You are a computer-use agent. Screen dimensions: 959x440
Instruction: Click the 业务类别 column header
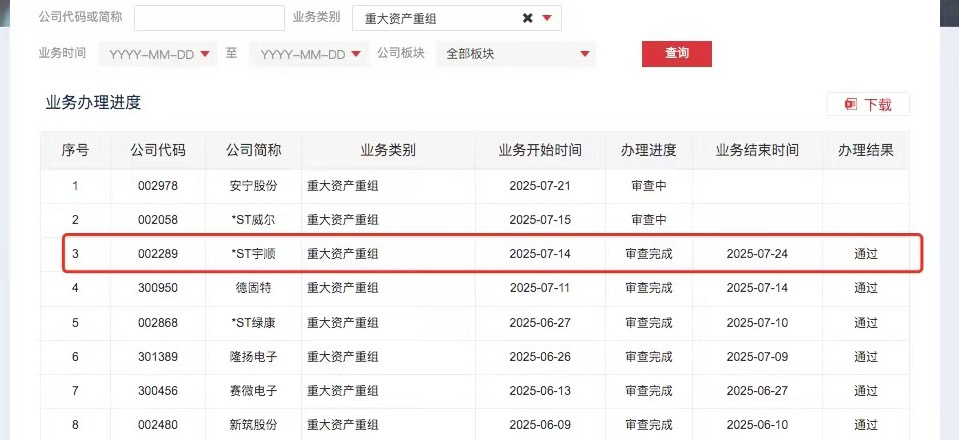(x=388, y=151)
